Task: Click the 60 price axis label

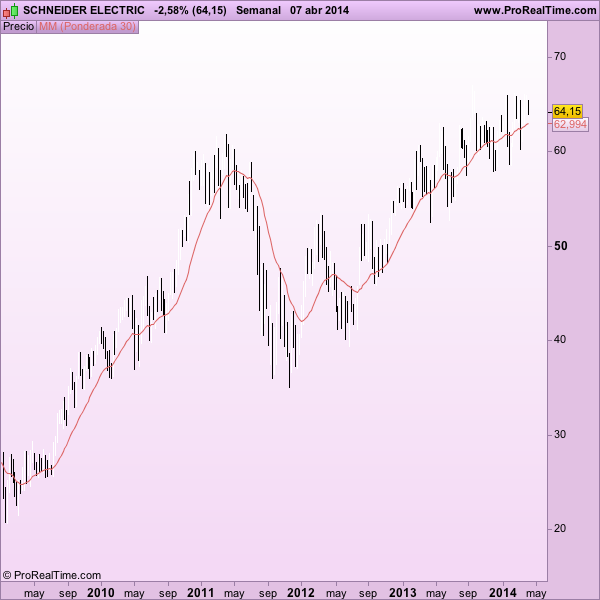Action: click(559, 151)
